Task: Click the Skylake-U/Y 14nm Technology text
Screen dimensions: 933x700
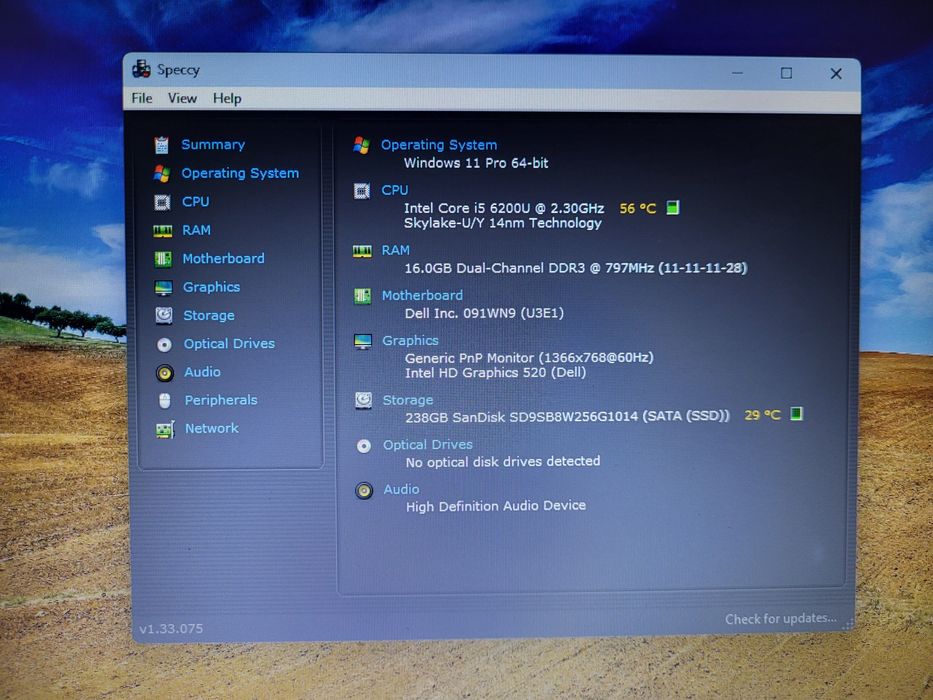Action: [x=503, y=223]
